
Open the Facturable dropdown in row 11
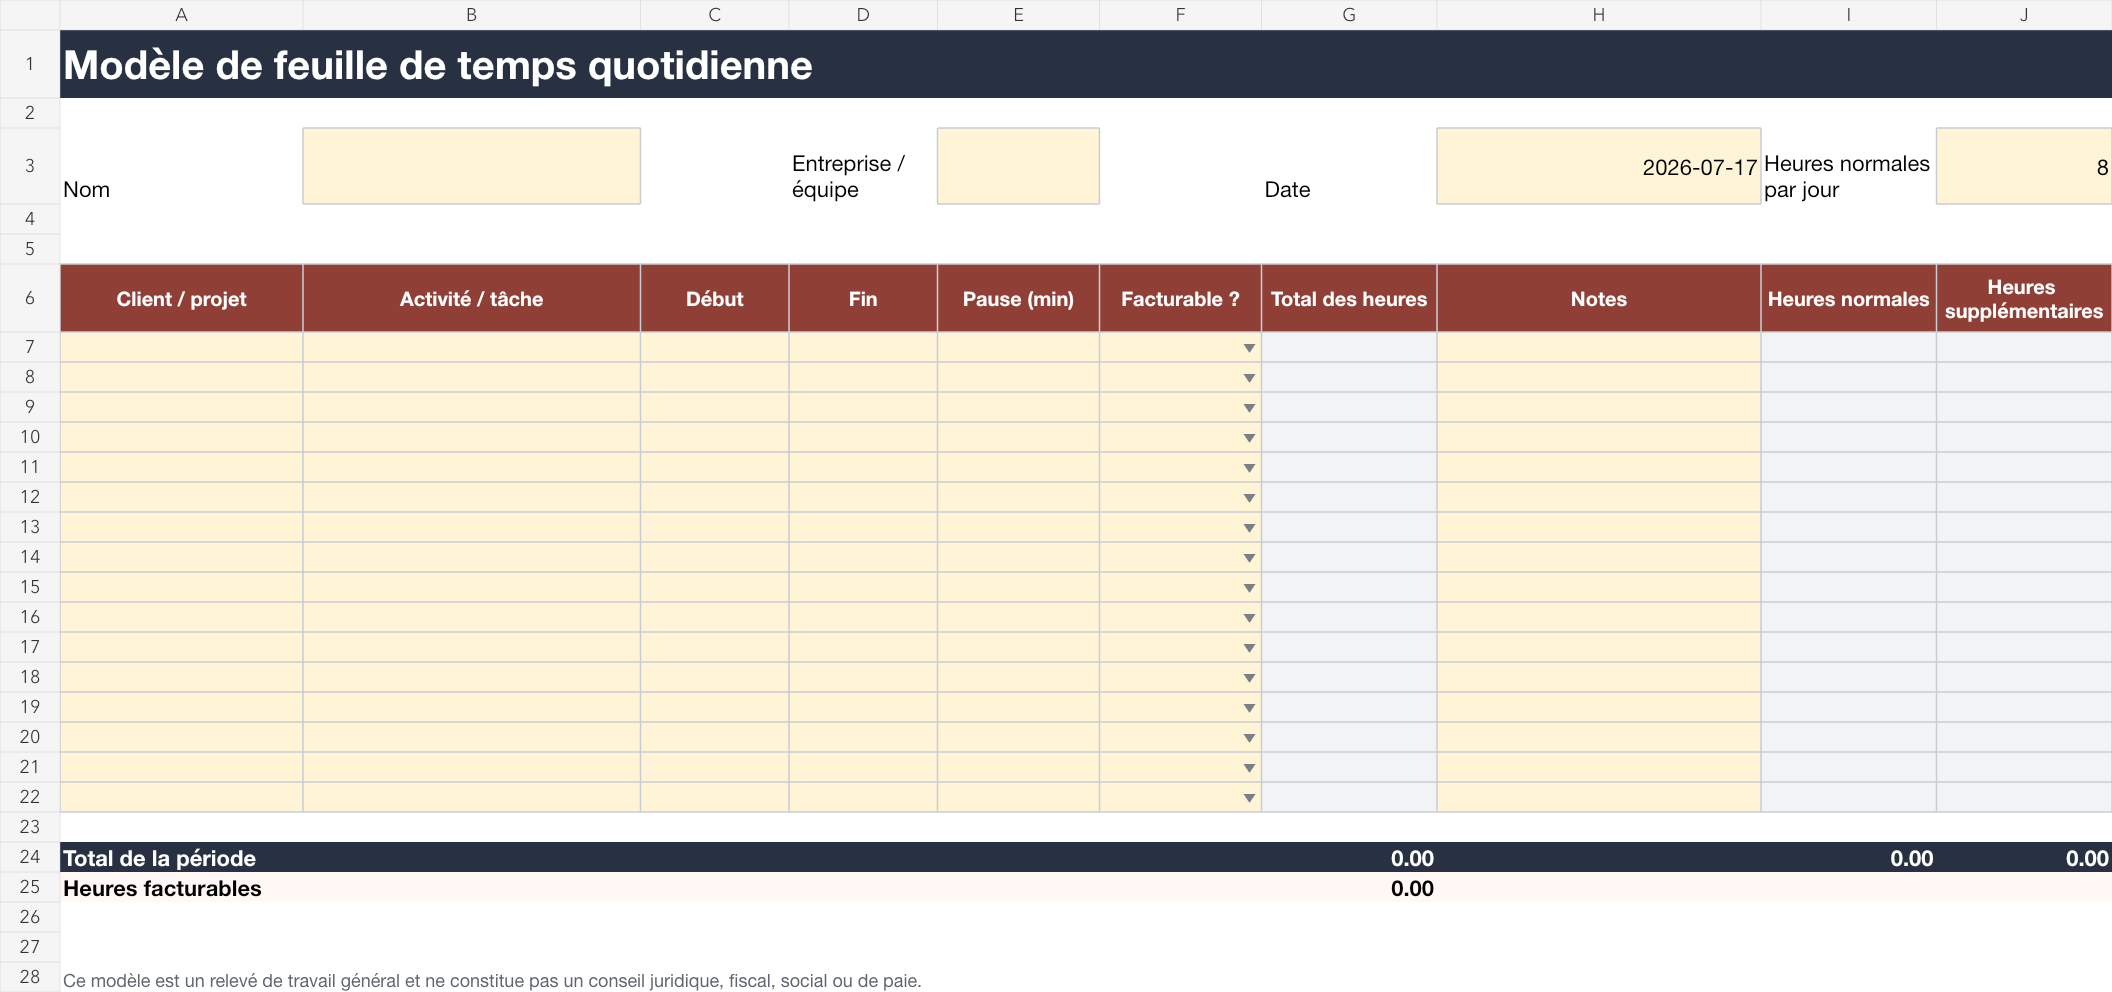(x=1249, y=468)
